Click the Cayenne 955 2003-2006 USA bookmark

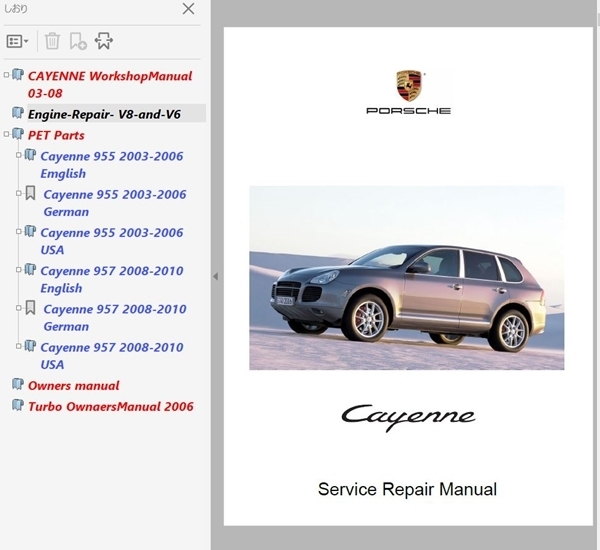click(111, 241)
